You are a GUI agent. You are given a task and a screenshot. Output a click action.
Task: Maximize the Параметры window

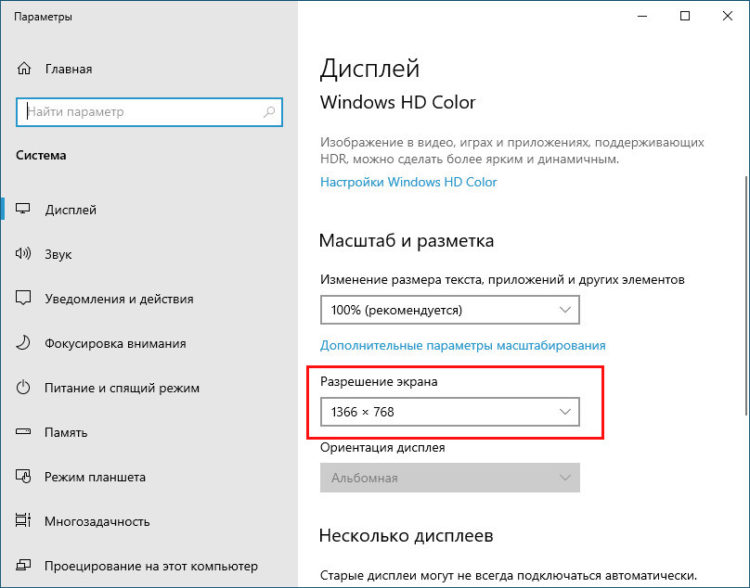click(x=685, y=16)
